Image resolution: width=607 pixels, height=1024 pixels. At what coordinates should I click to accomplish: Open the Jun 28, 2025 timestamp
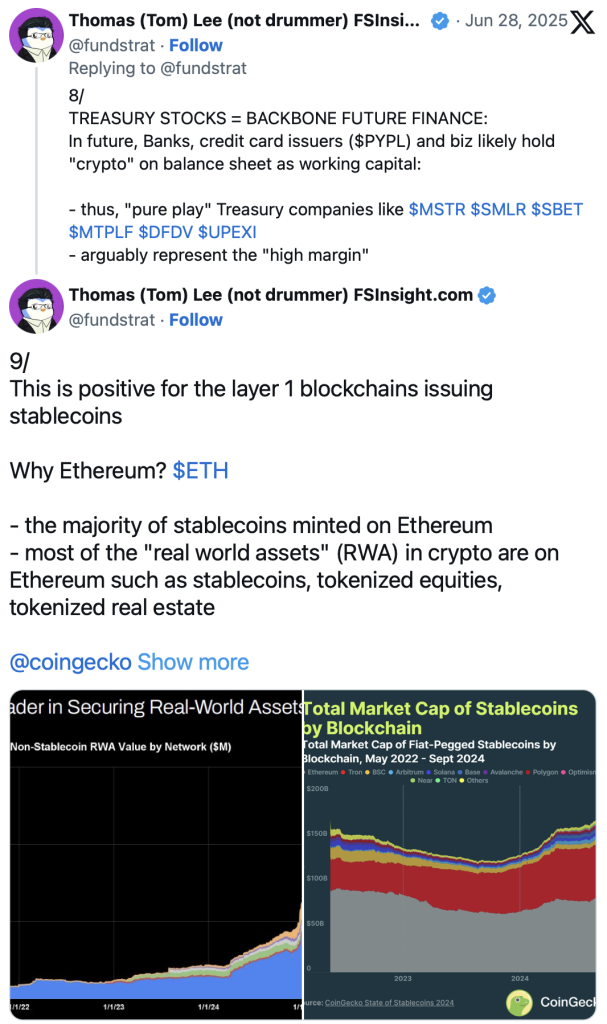pyautogui.click(x=516, y=21)
